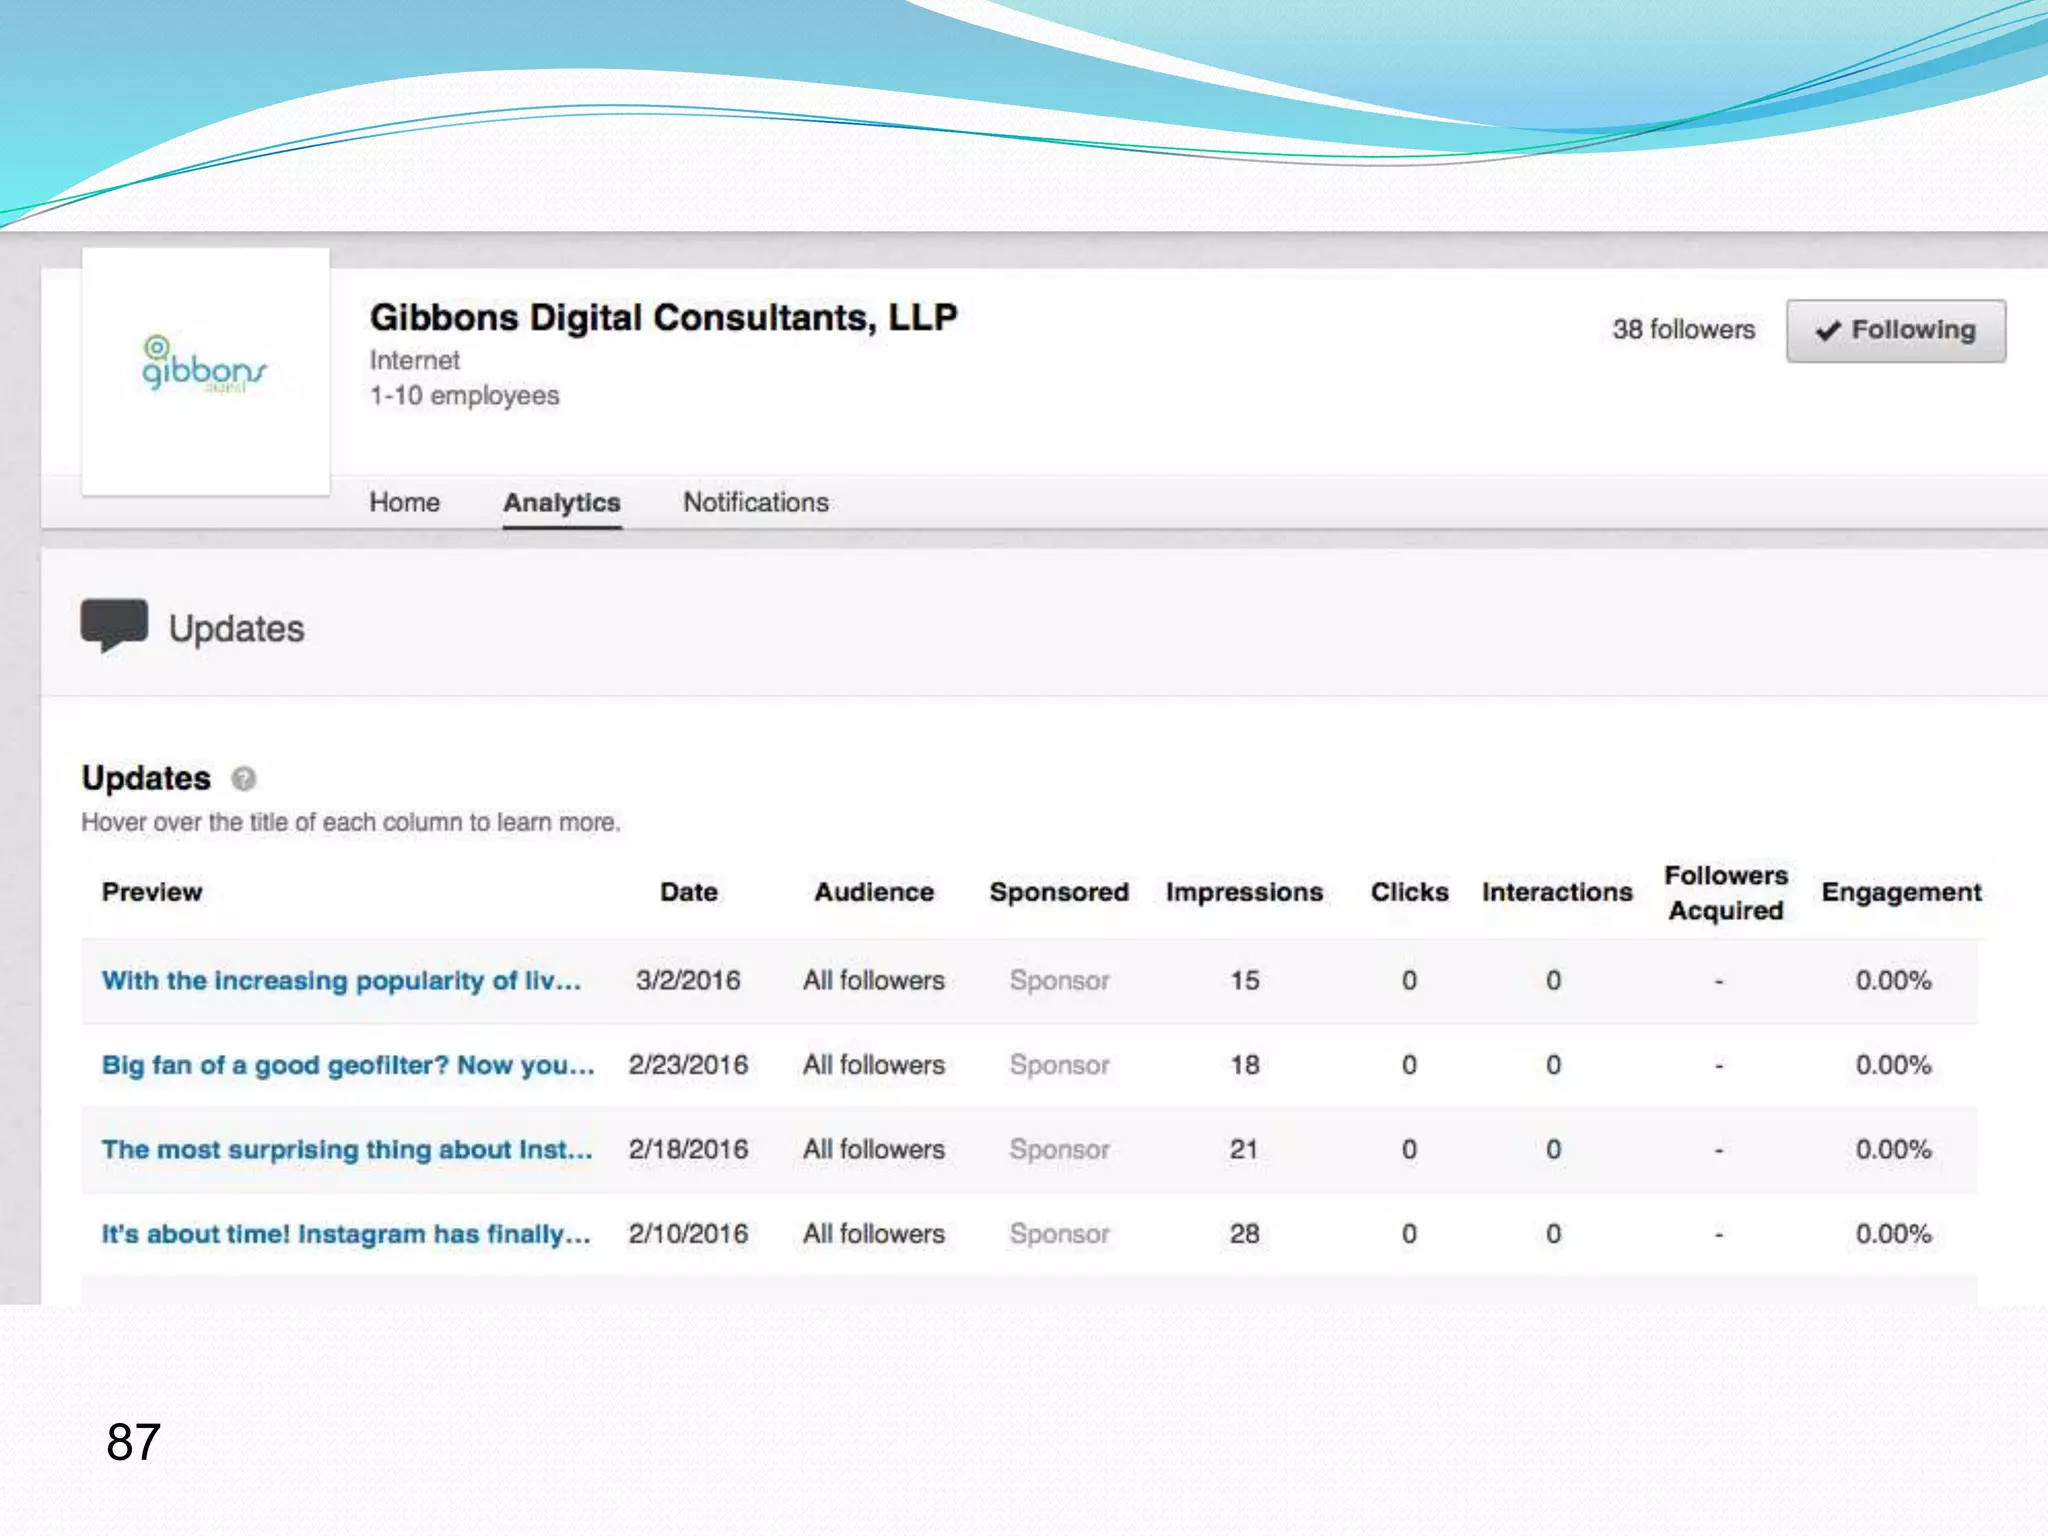Image resolution: width=2048 pixels, height=1536 pixels.
Task: Click the Followers Acquired column header
Action: (1725, 892)
